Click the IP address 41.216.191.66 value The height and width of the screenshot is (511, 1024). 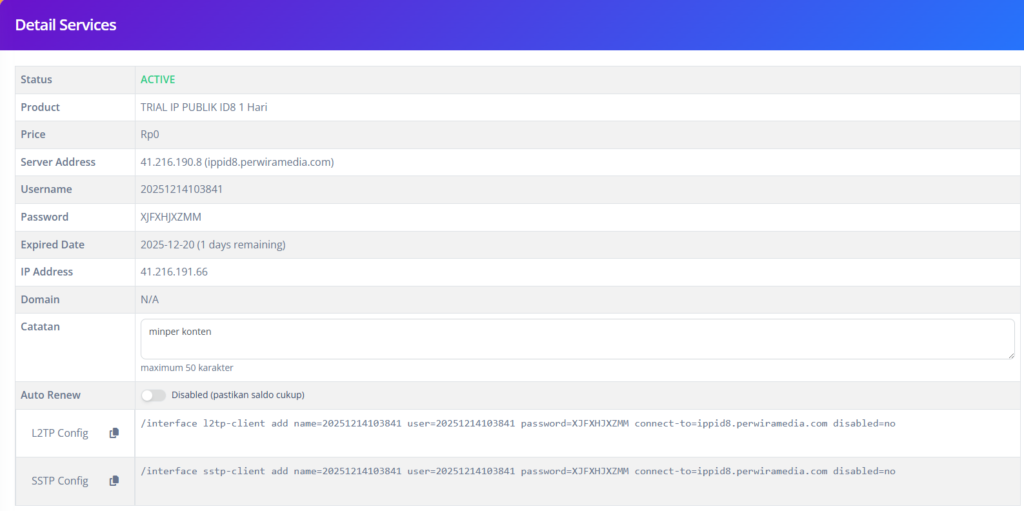[x=174, y=272]
